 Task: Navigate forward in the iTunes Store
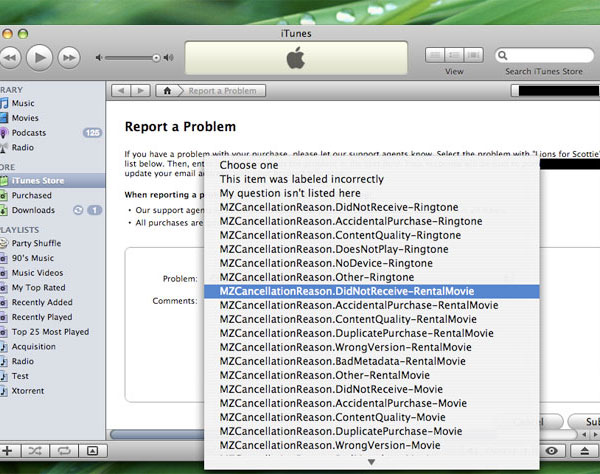pyautogui.click(x=141, y=91)
